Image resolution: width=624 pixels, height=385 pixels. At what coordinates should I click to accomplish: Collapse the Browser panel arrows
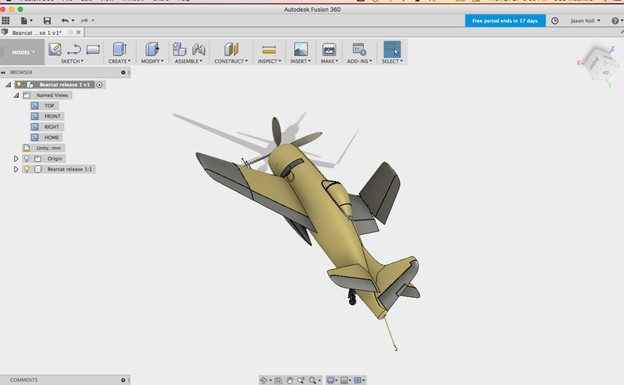tap(3, 72)
